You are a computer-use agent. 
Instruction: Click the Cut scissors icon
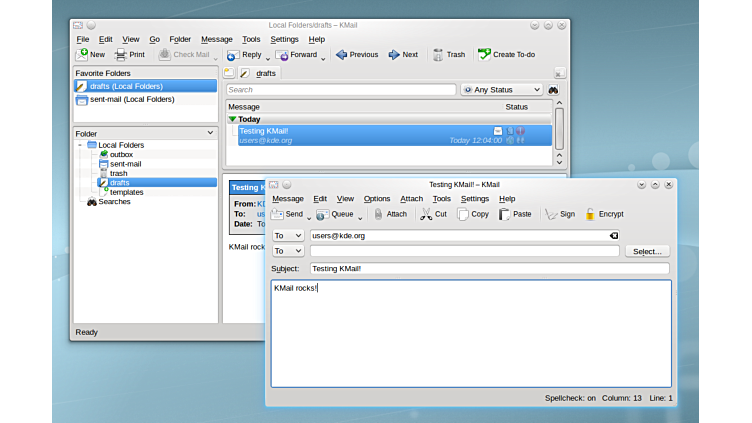click(426, 214)
